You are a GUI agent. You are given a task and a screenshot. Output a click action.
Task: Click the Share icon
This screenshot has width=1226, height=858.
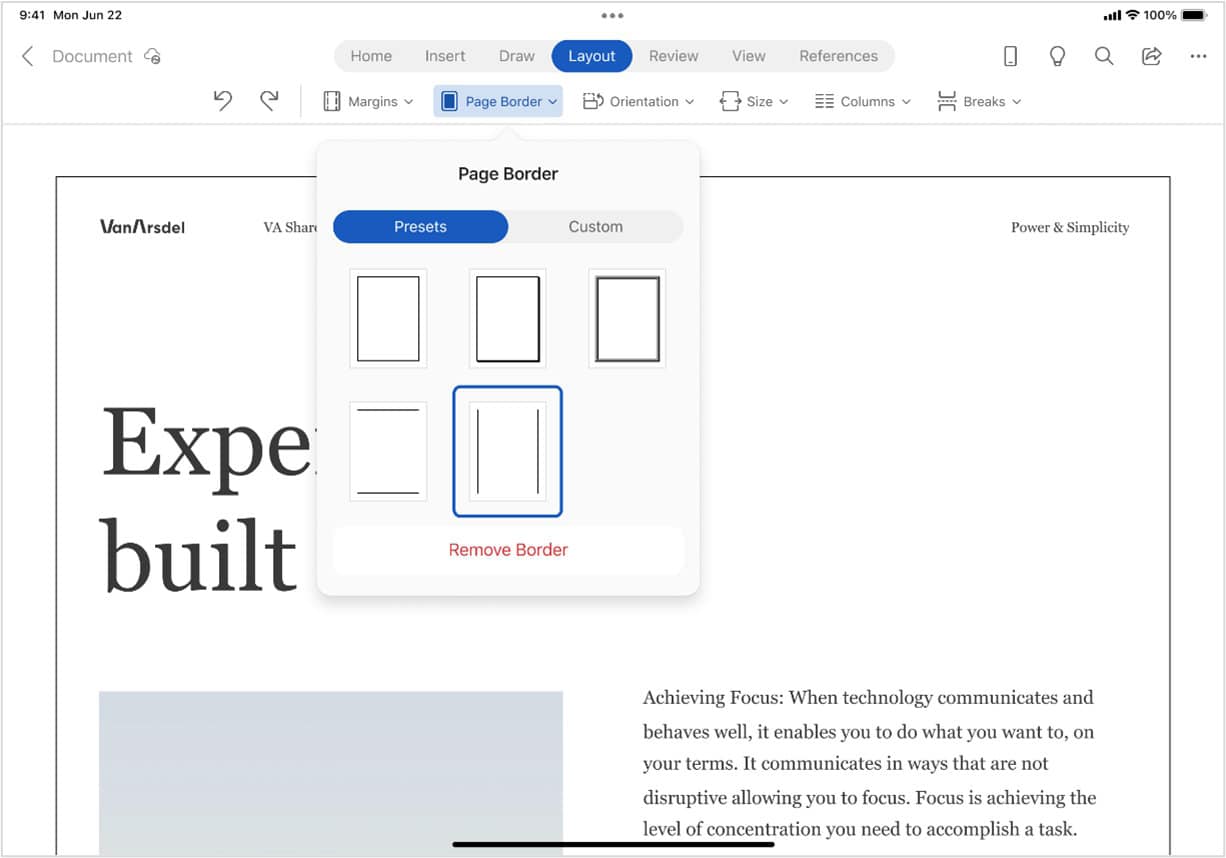(1151, 57)
